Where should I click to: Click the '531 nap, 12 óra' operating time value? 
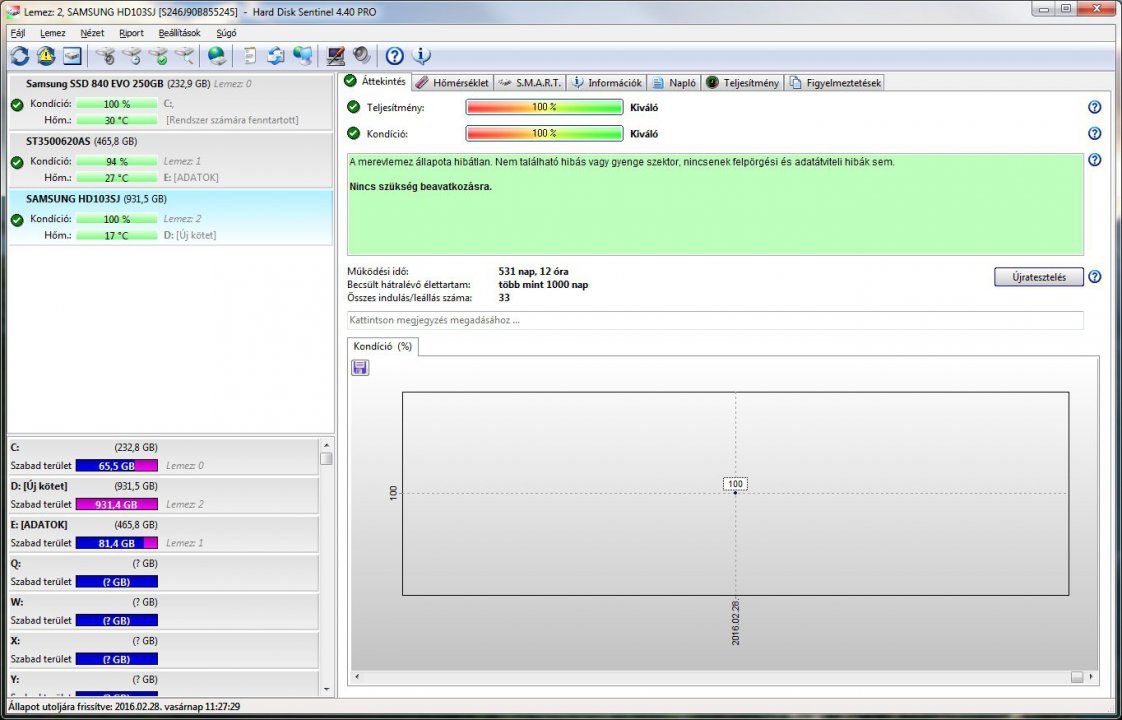(x=534, y=272)
